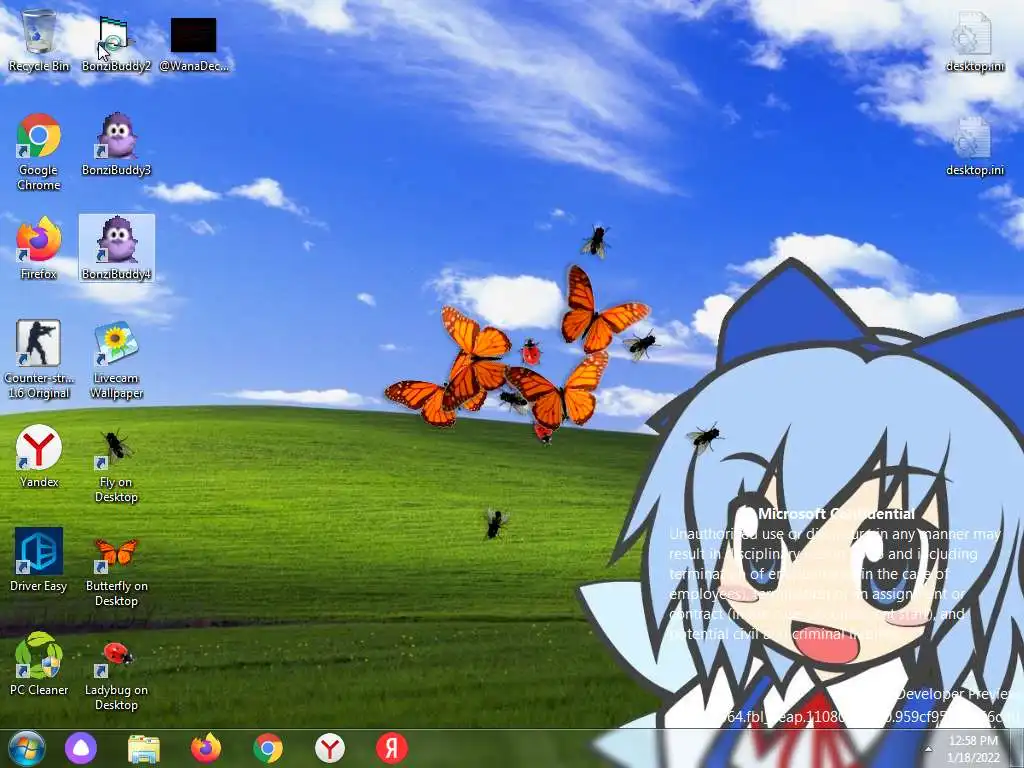Select the PC Cleaner shortcut

tap(39, 664)
